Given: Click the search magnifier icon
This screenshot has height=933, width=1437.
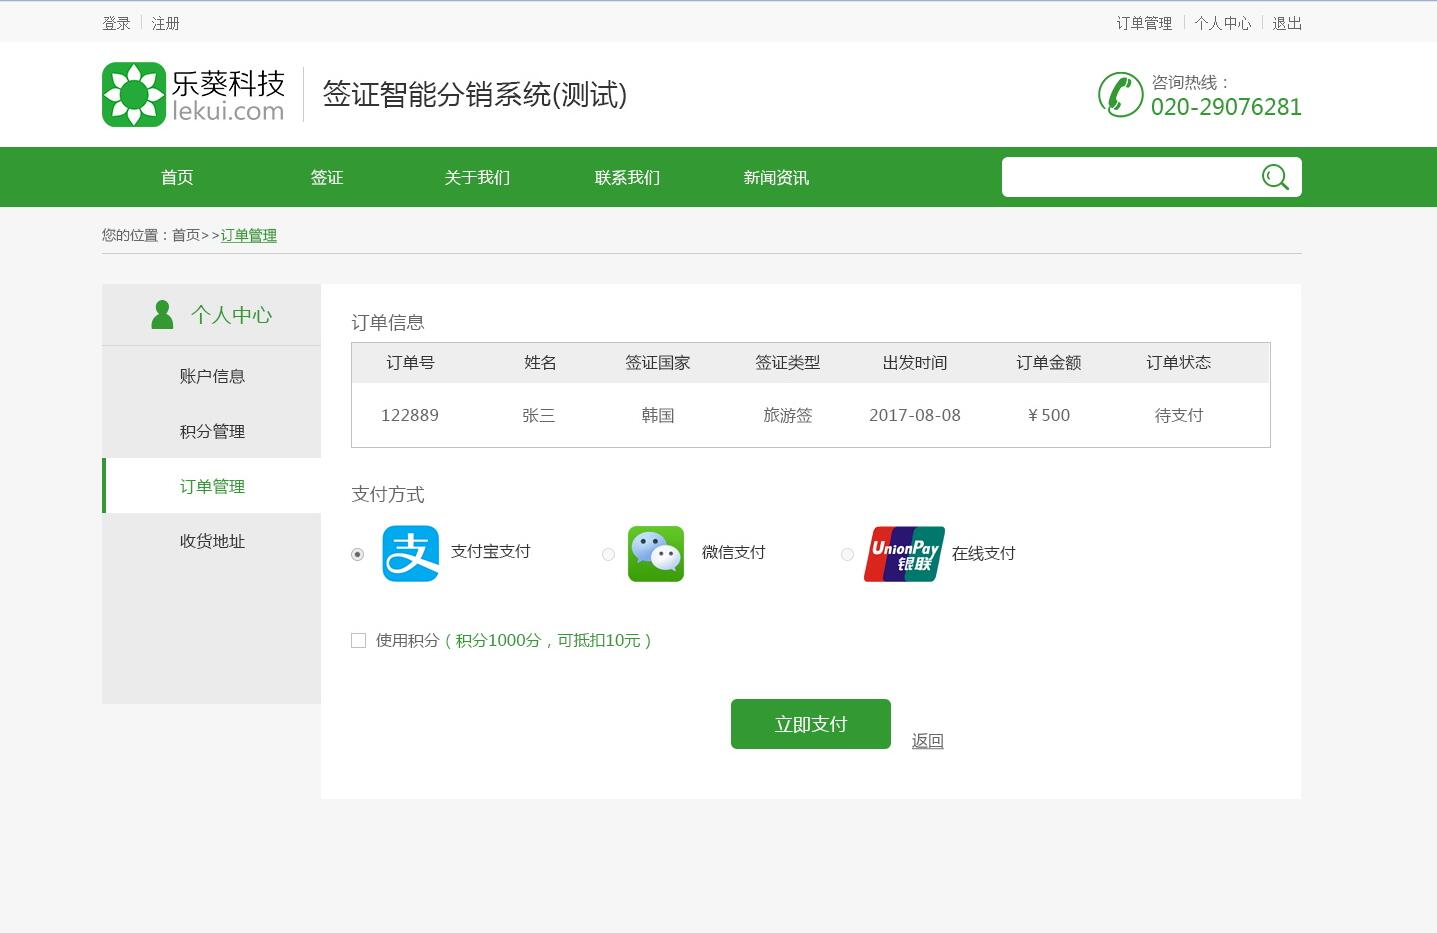Looking at the screenshot, I should click(1274, 177).
